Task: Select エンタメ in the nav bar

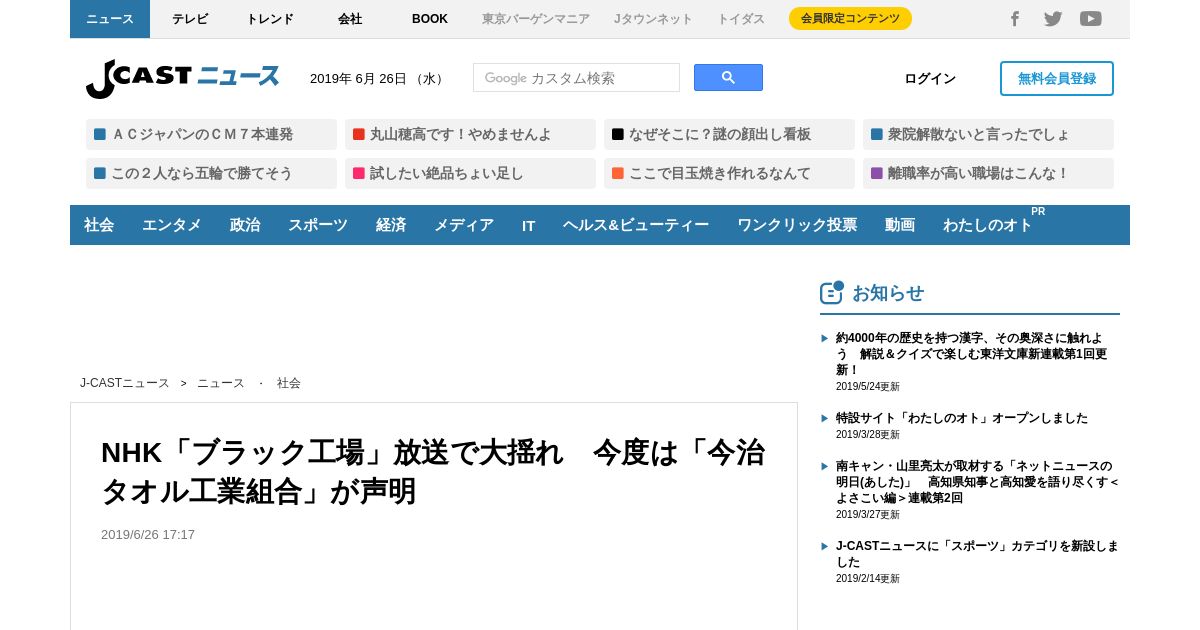Action: point(172,225)
